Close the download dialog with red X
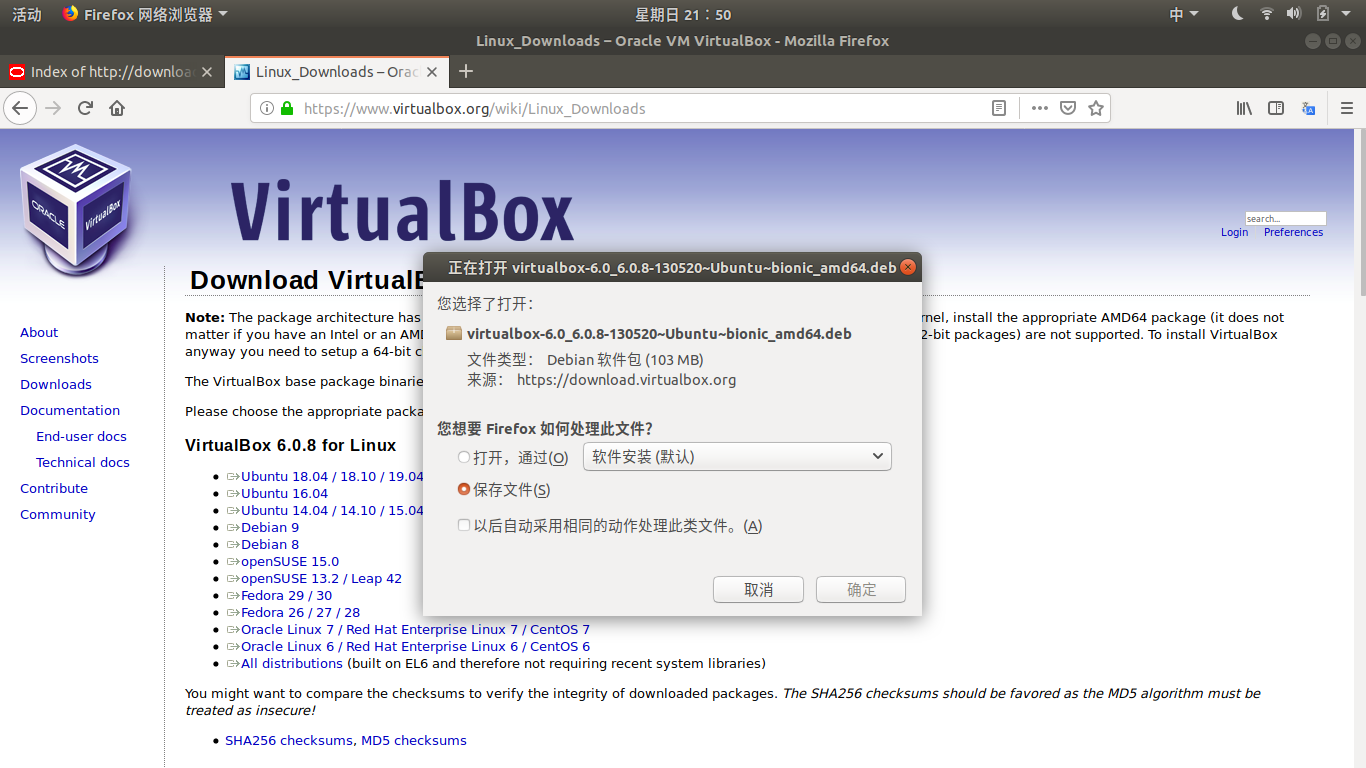Screen dimensions: 1366x768 908,267
